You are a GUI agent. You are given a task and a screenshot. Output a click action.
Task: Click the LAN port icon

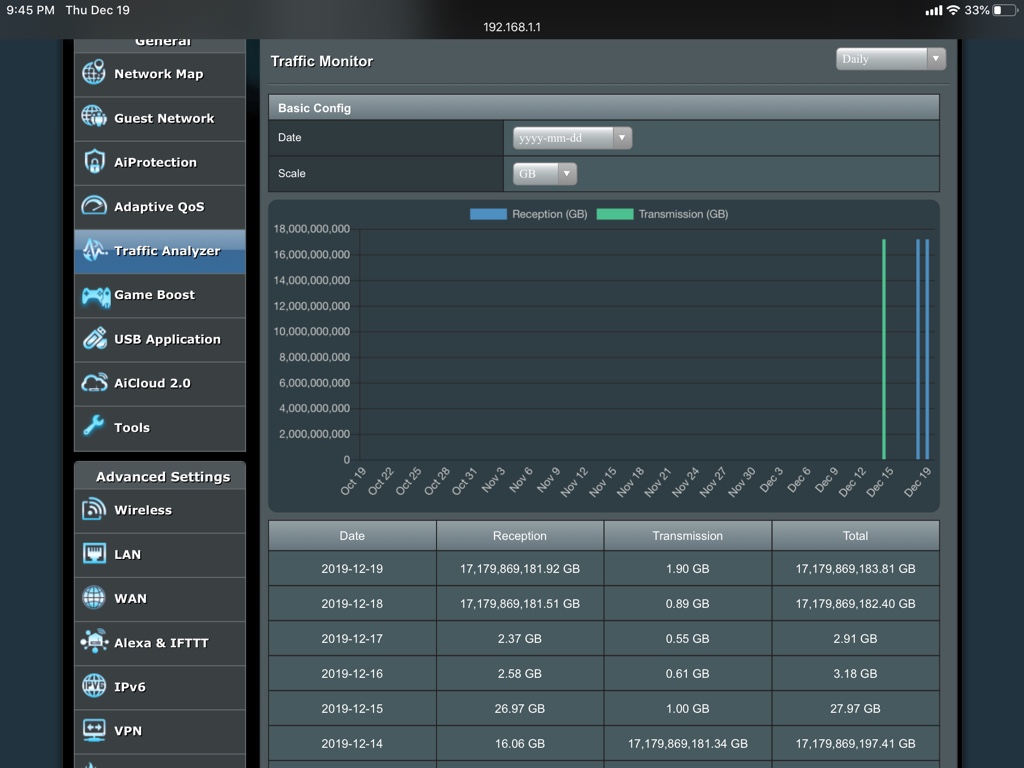coord(94,554)
